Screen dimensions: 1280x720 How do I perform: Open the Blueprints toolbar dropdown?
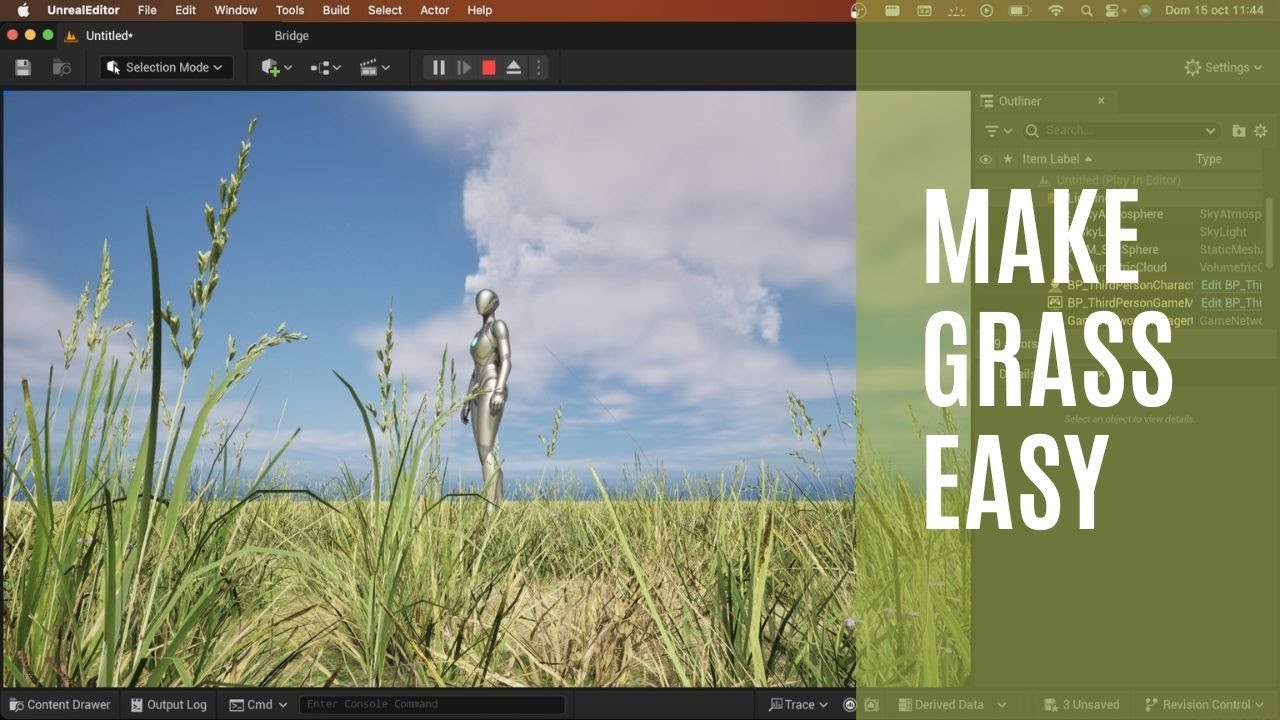[326, 67]
